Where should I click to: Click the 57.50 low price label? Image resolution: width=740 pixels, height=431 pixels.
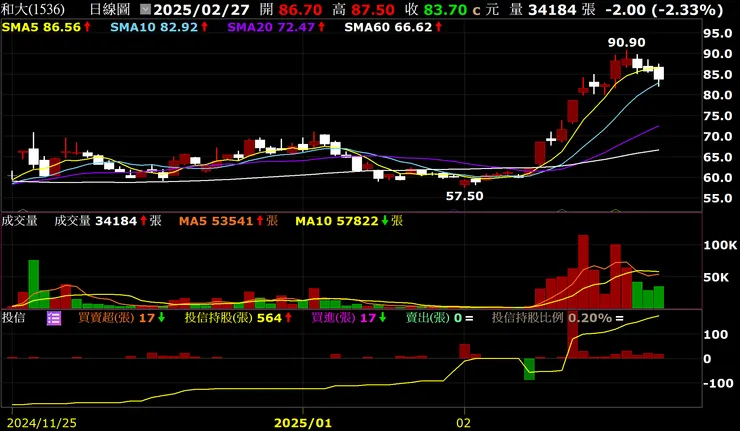tap(464, 196)
